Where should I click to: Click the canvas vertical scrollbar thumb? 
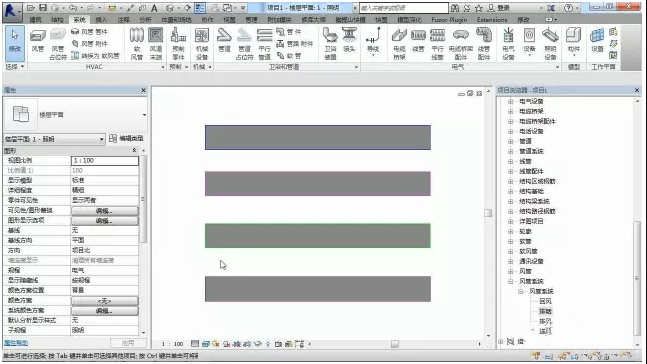click(488, 213)
